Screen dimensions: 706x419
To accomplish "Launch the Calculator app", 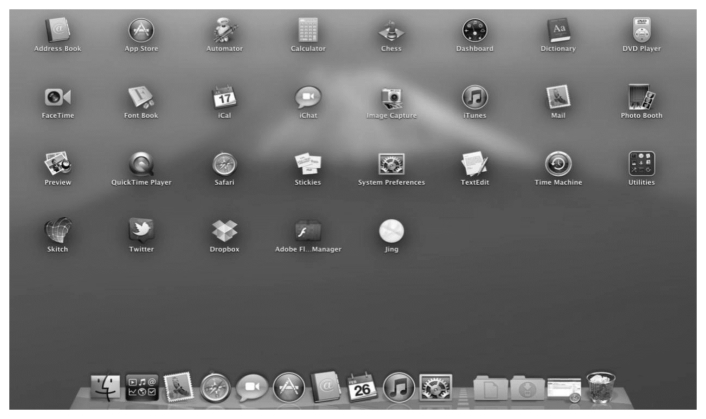I will point(308,30).
